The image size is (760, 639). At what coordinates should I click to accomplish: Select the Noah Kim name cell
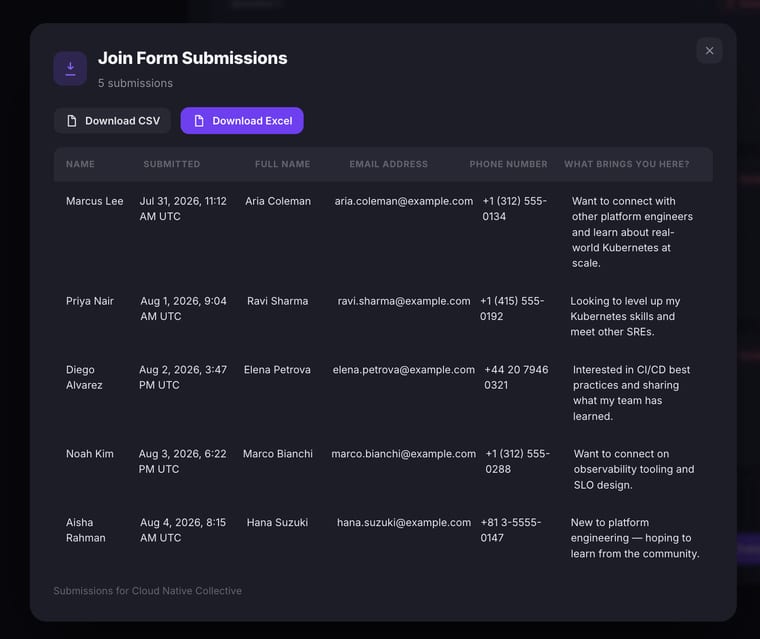90,454
